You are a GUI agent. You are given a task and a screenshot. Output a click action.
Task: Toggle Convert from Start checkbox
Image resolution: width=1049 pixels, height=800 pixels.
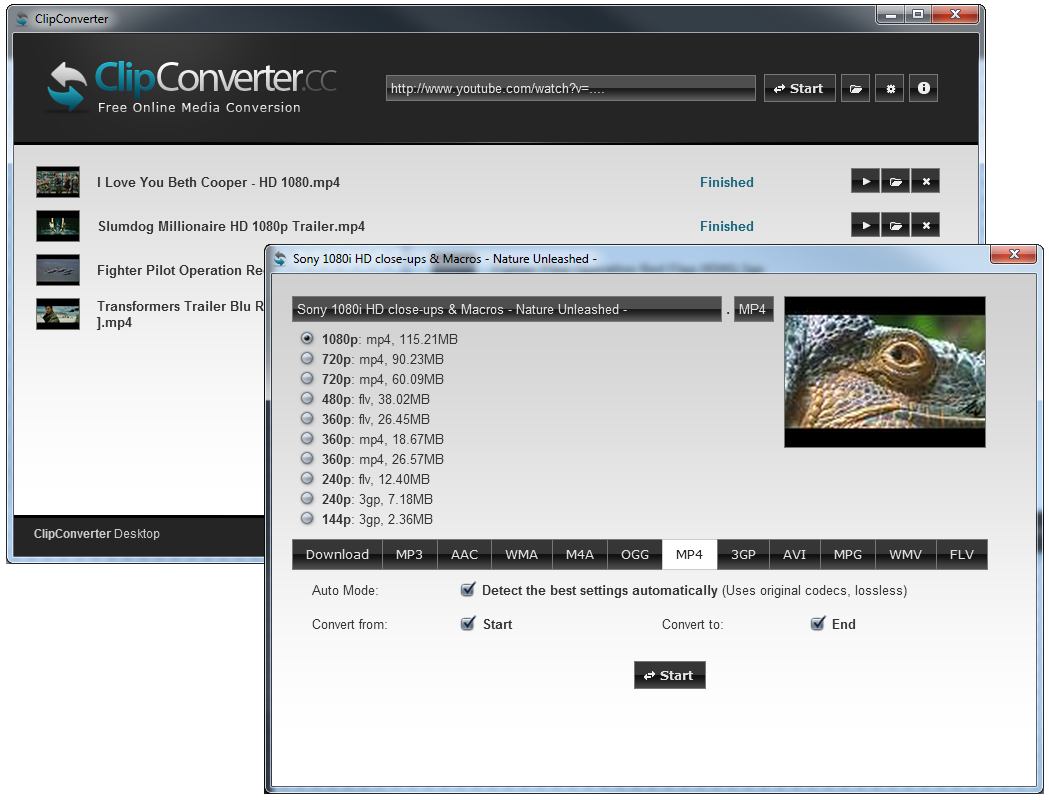pyautogui.click(x=468, y=623)
